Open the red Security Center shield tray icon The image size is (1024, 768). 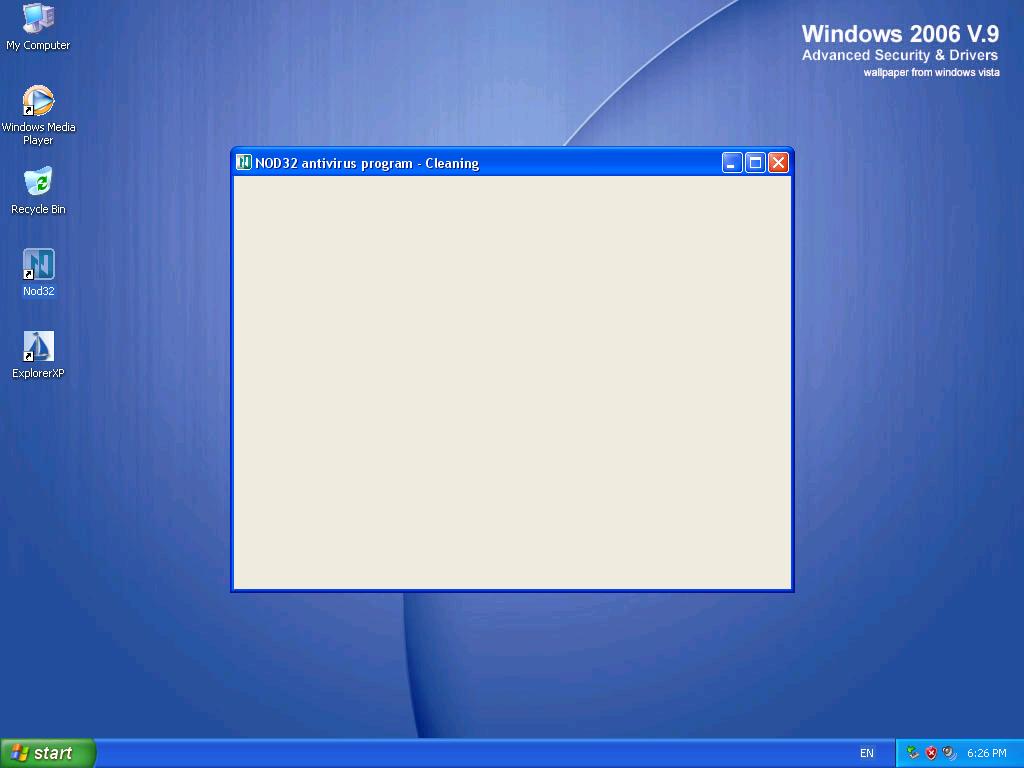(931, 753)
